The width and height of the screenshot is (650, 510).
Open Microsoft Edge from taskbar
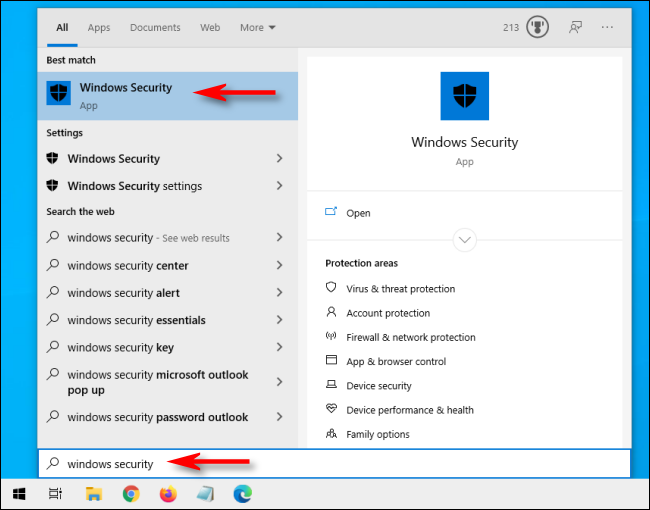[241, 493]
